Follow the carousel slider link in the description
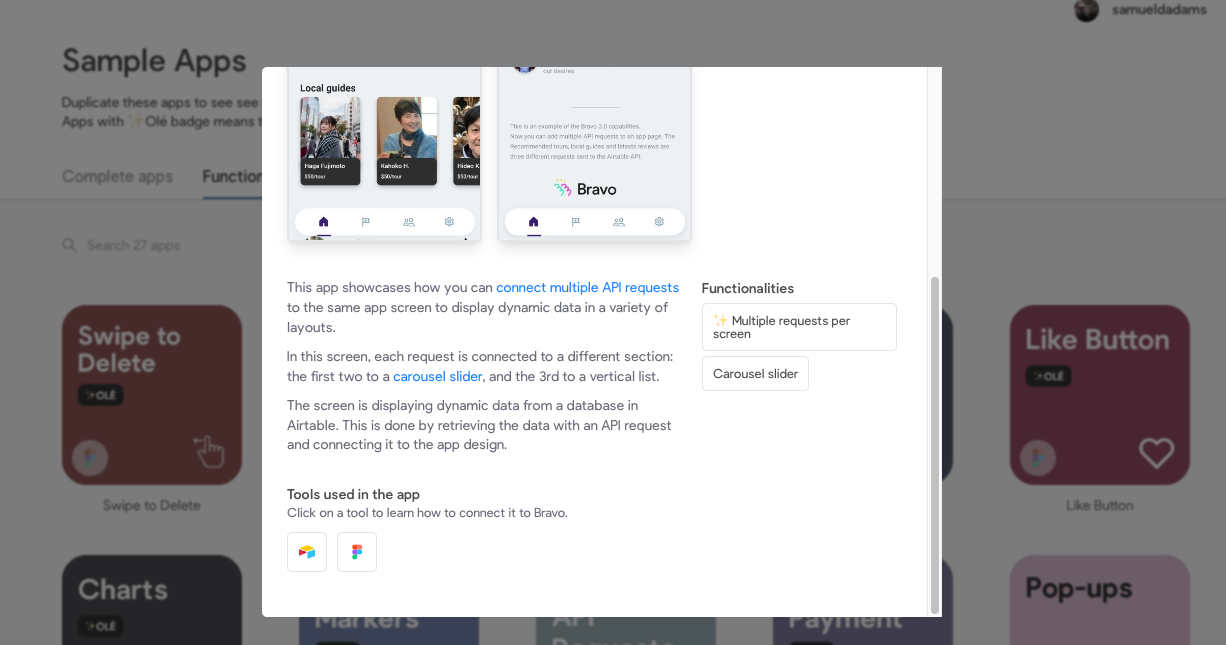The height and width of the screenshot is (645, 1226). [x=438, y=376]
